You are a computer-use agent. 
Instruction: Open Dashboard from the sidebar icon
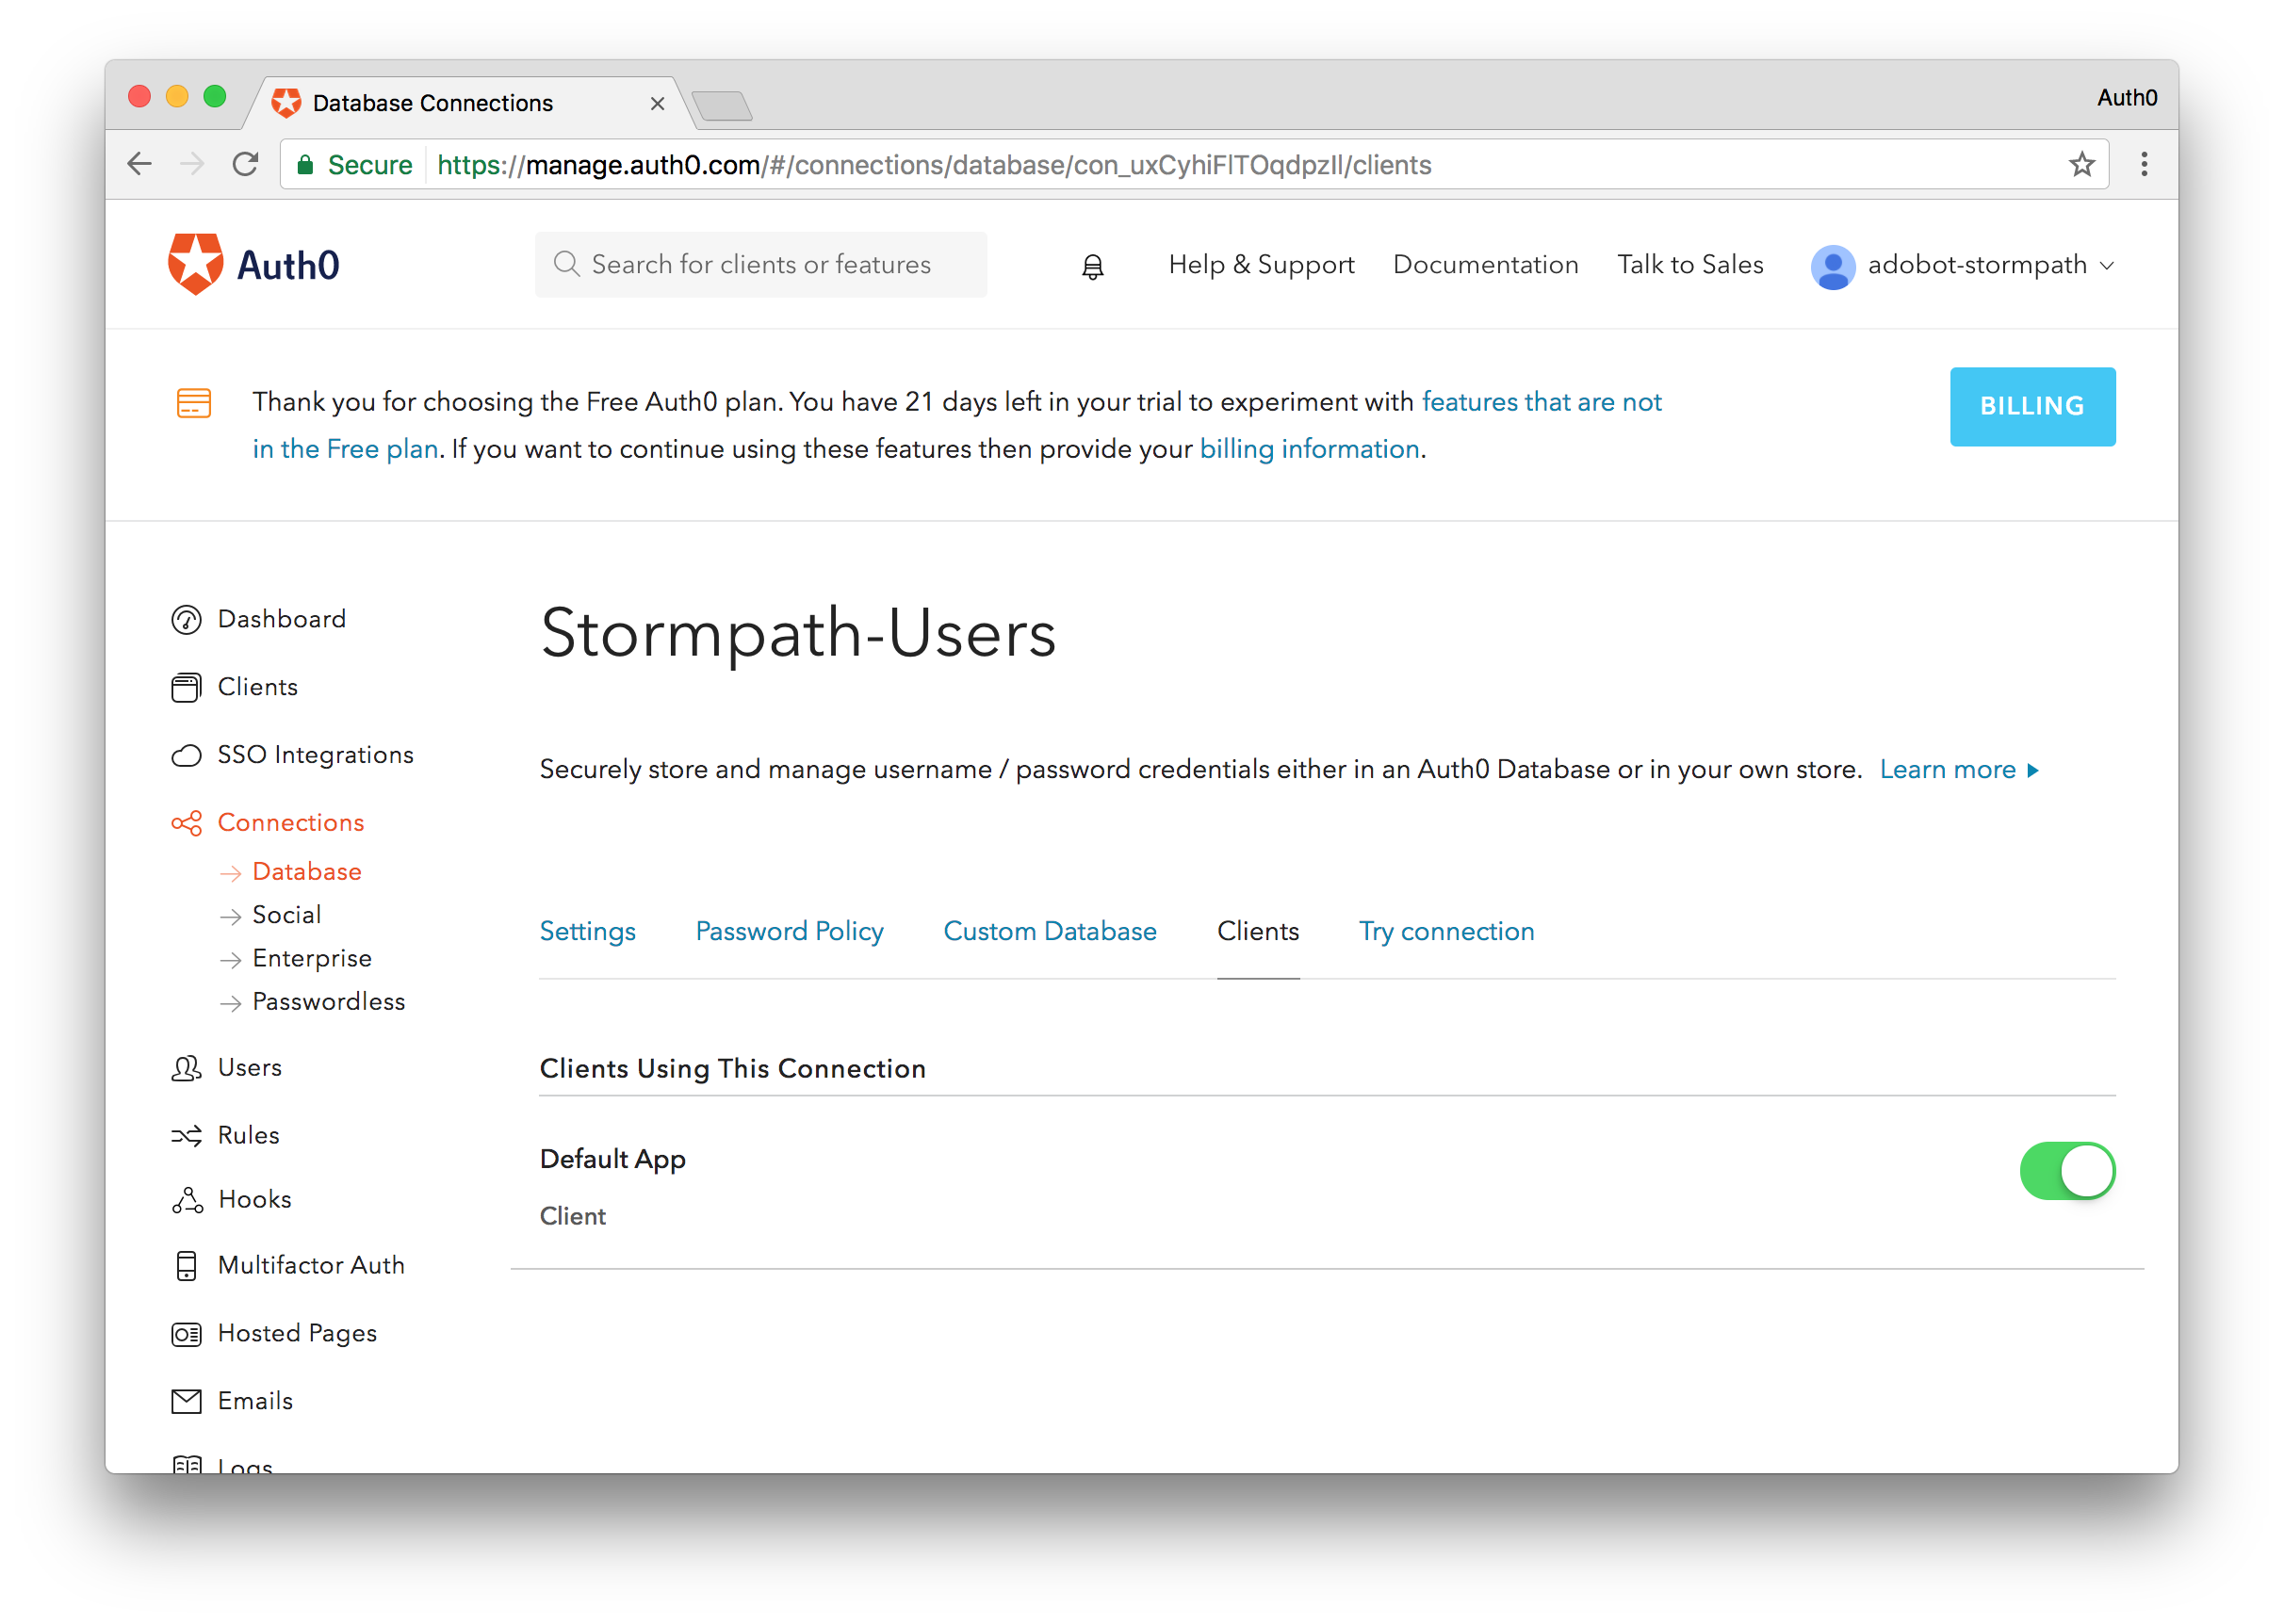(x=186, y=620)
